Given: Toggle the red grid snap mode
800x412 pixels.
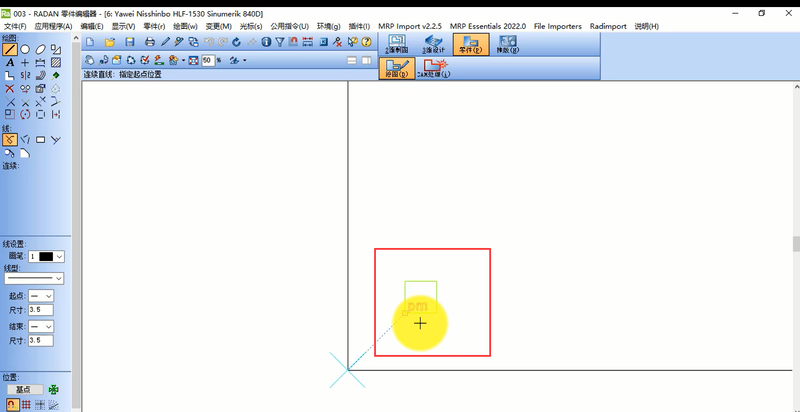Looking at the screenshot, I should pyautogui.click(x=26, y=405).
